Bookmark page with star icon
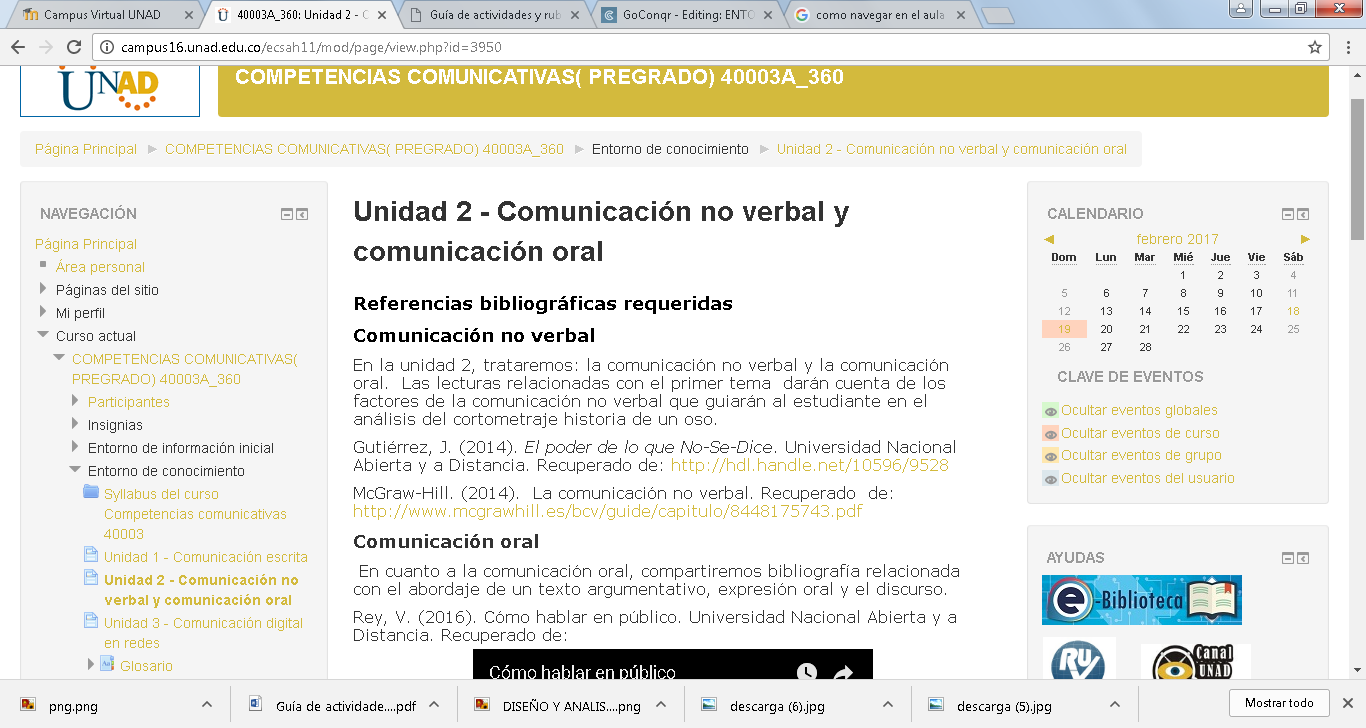Image resolution: width=1366 pixels, height=728 pixels. (1314, 47)
